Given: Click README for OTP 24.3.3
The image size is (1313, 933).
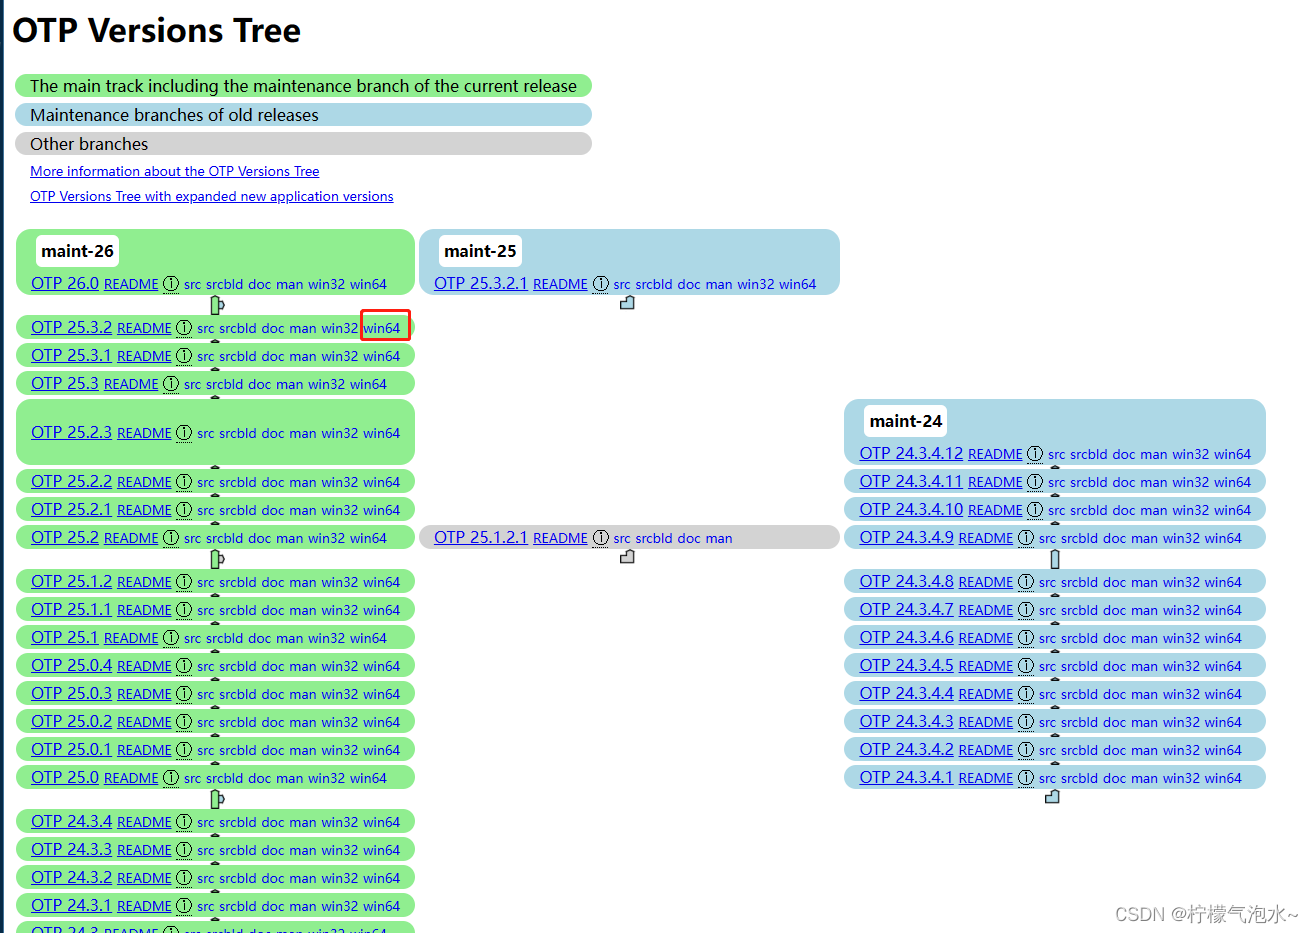Looking at the screenshot, I should [x=144, y=850].
